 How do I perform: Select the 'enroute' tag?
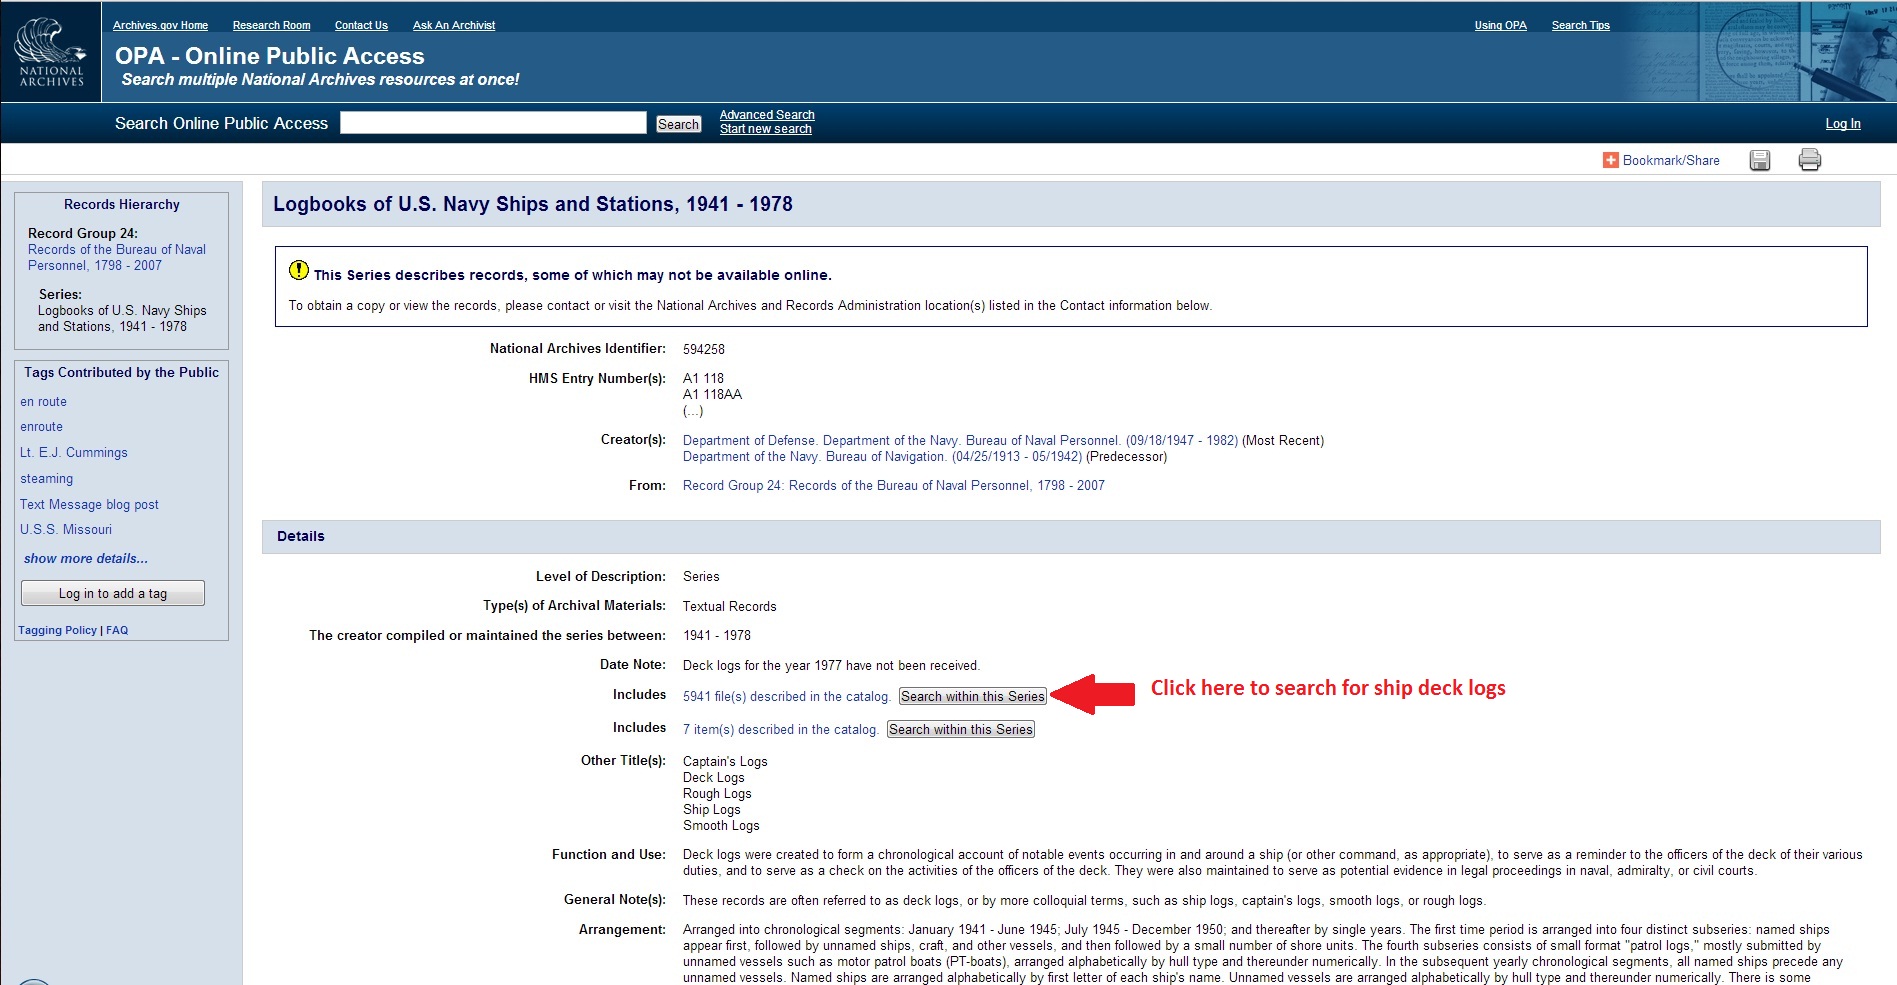coord(41,427)
